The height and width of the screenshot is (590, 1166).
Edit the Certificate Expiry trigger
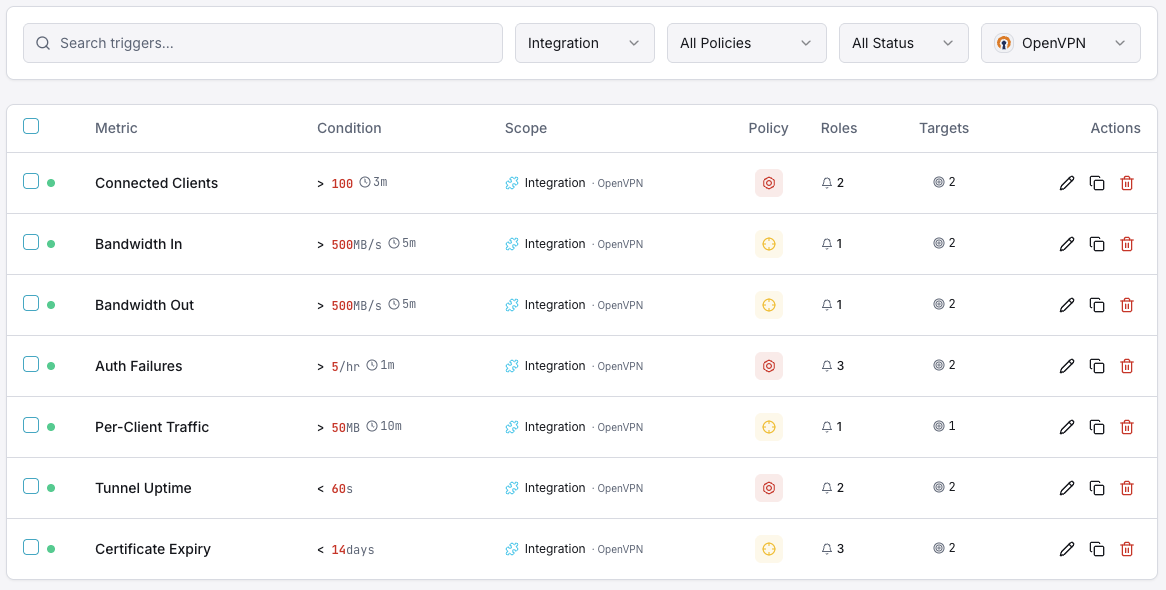click(x=1067, y=549)
